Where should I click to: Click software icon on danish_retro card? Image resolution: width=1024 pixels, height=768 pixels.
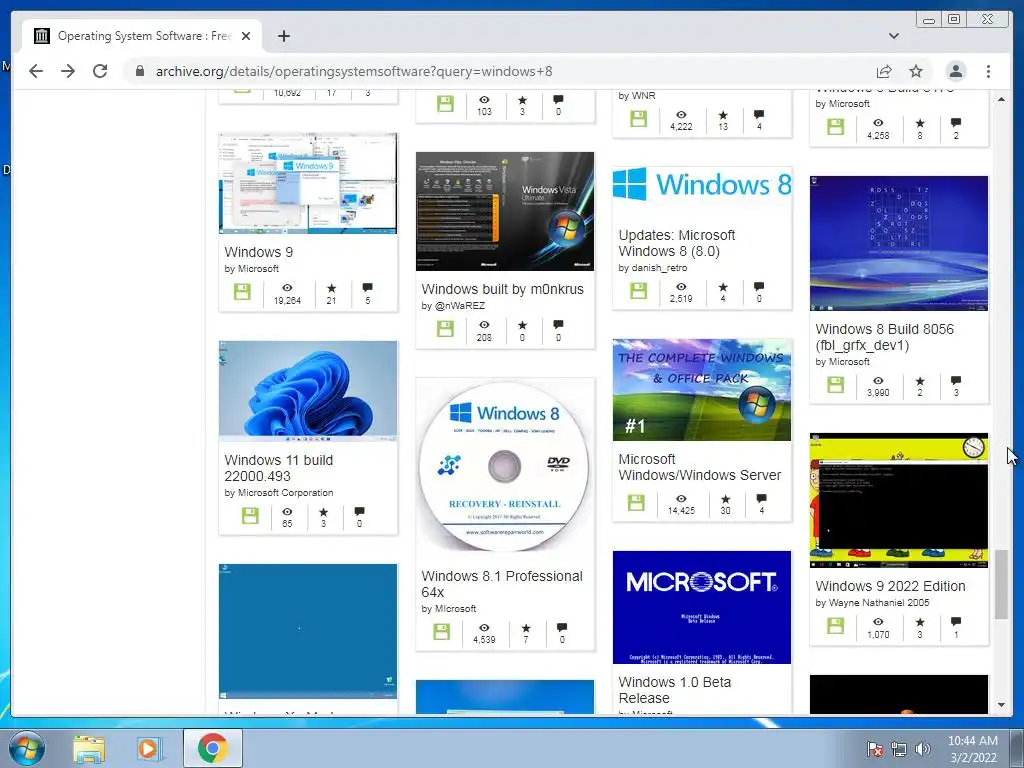pos(639,291)
